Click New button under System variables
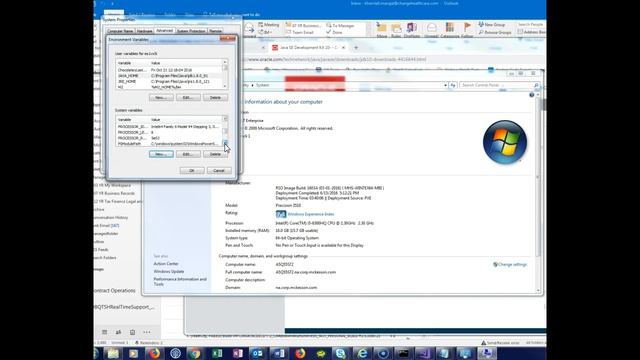The height and width of the screenshot is (360, 640). click(x=161, y=154)
